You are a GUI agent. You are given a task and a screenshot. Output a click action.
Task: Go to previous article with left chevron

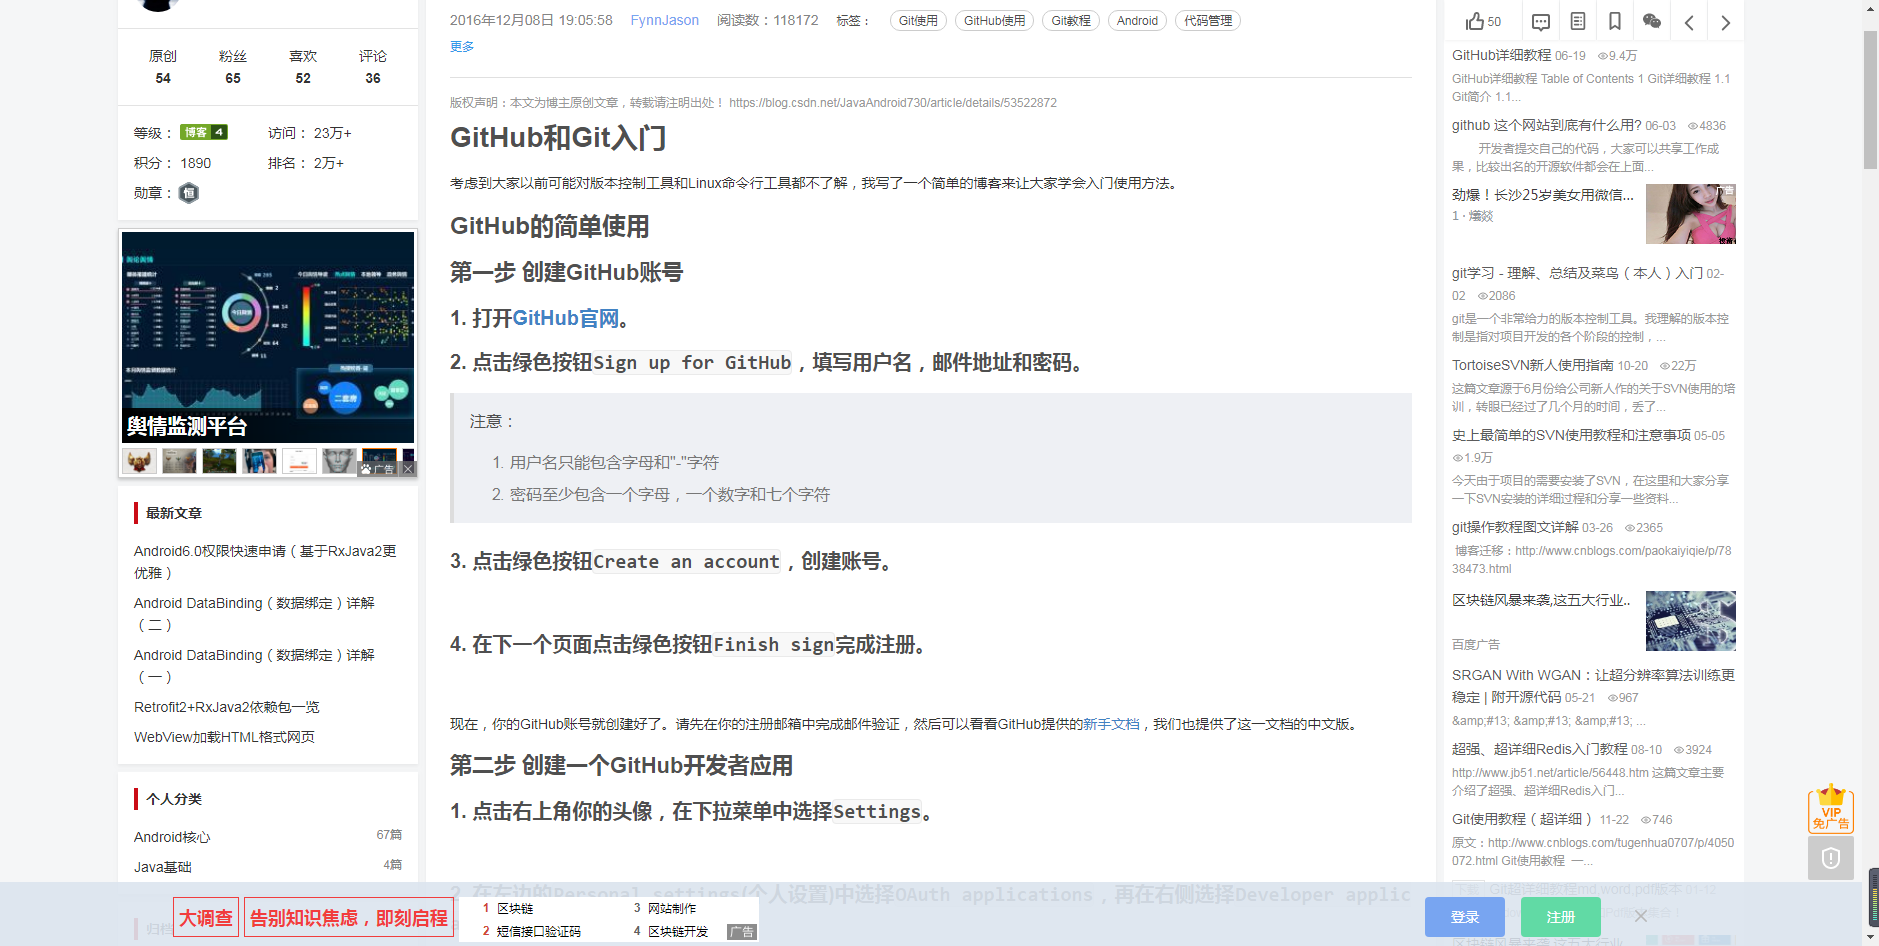(1689, 22)
